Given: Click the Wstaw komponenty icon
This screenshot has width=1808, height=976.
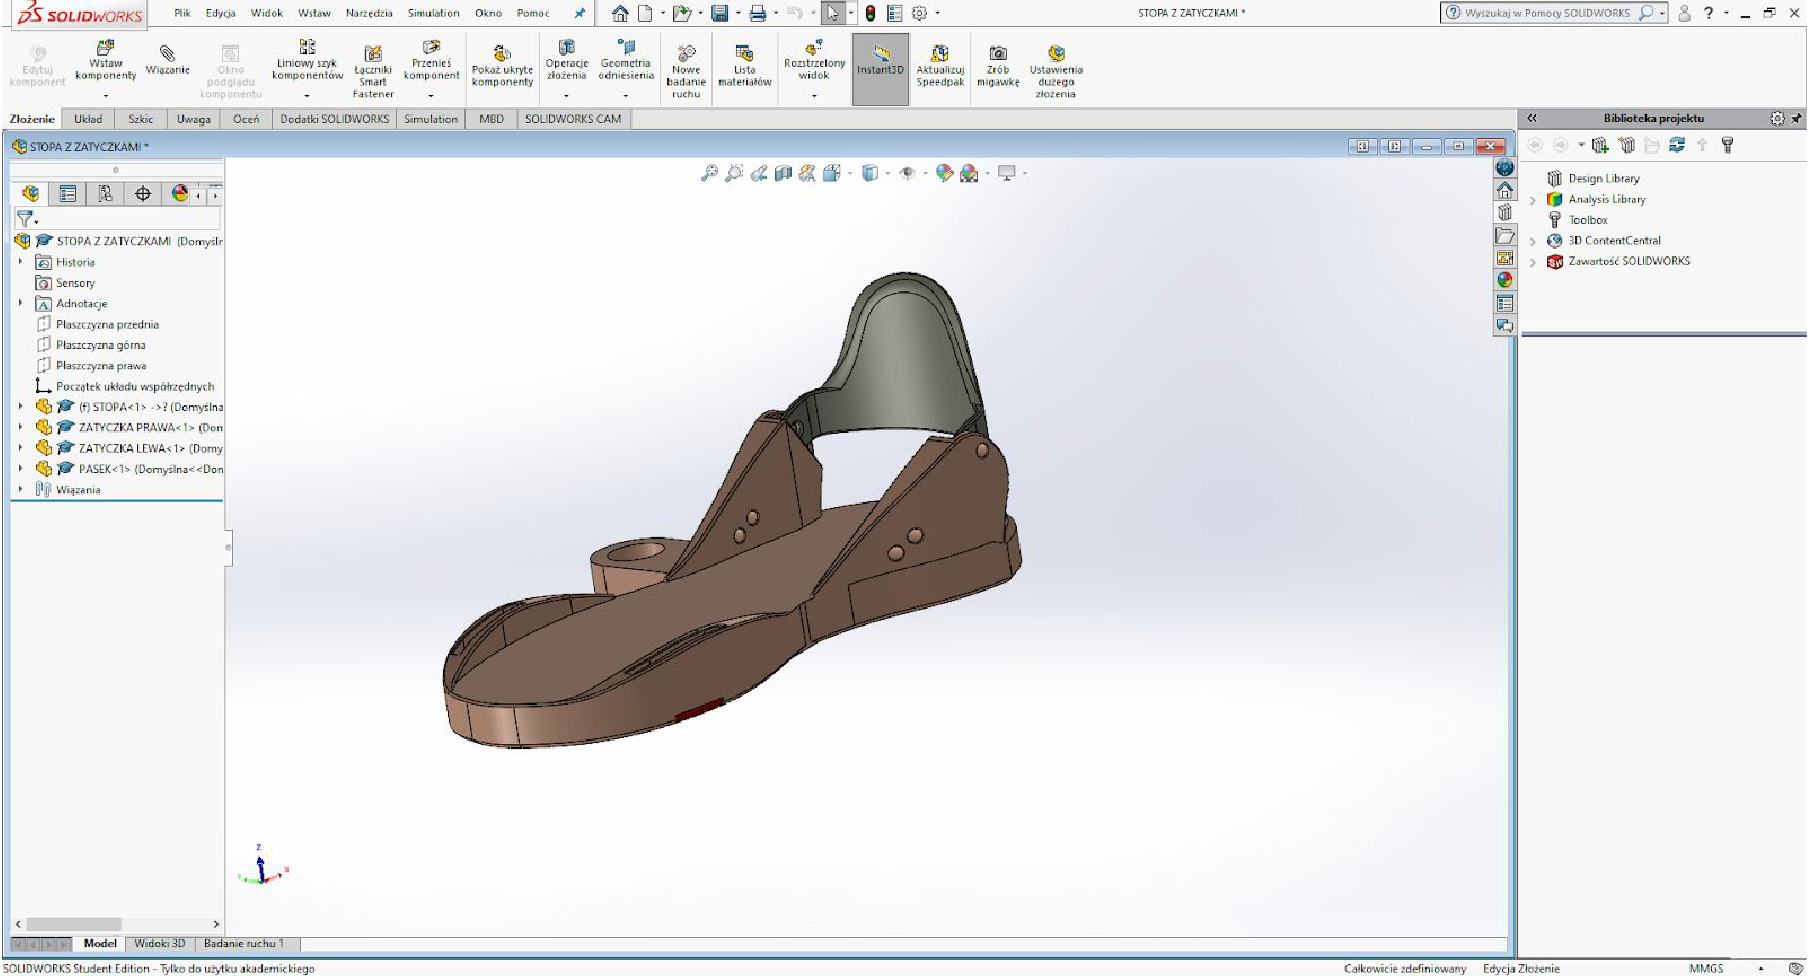Looking at the screenshot, I should [x=105, y=50].
